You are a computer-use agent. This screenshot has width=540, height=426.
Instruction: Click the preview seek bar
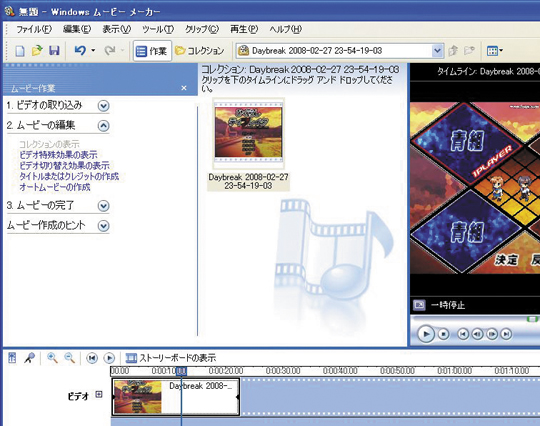(x=475, y=319)
